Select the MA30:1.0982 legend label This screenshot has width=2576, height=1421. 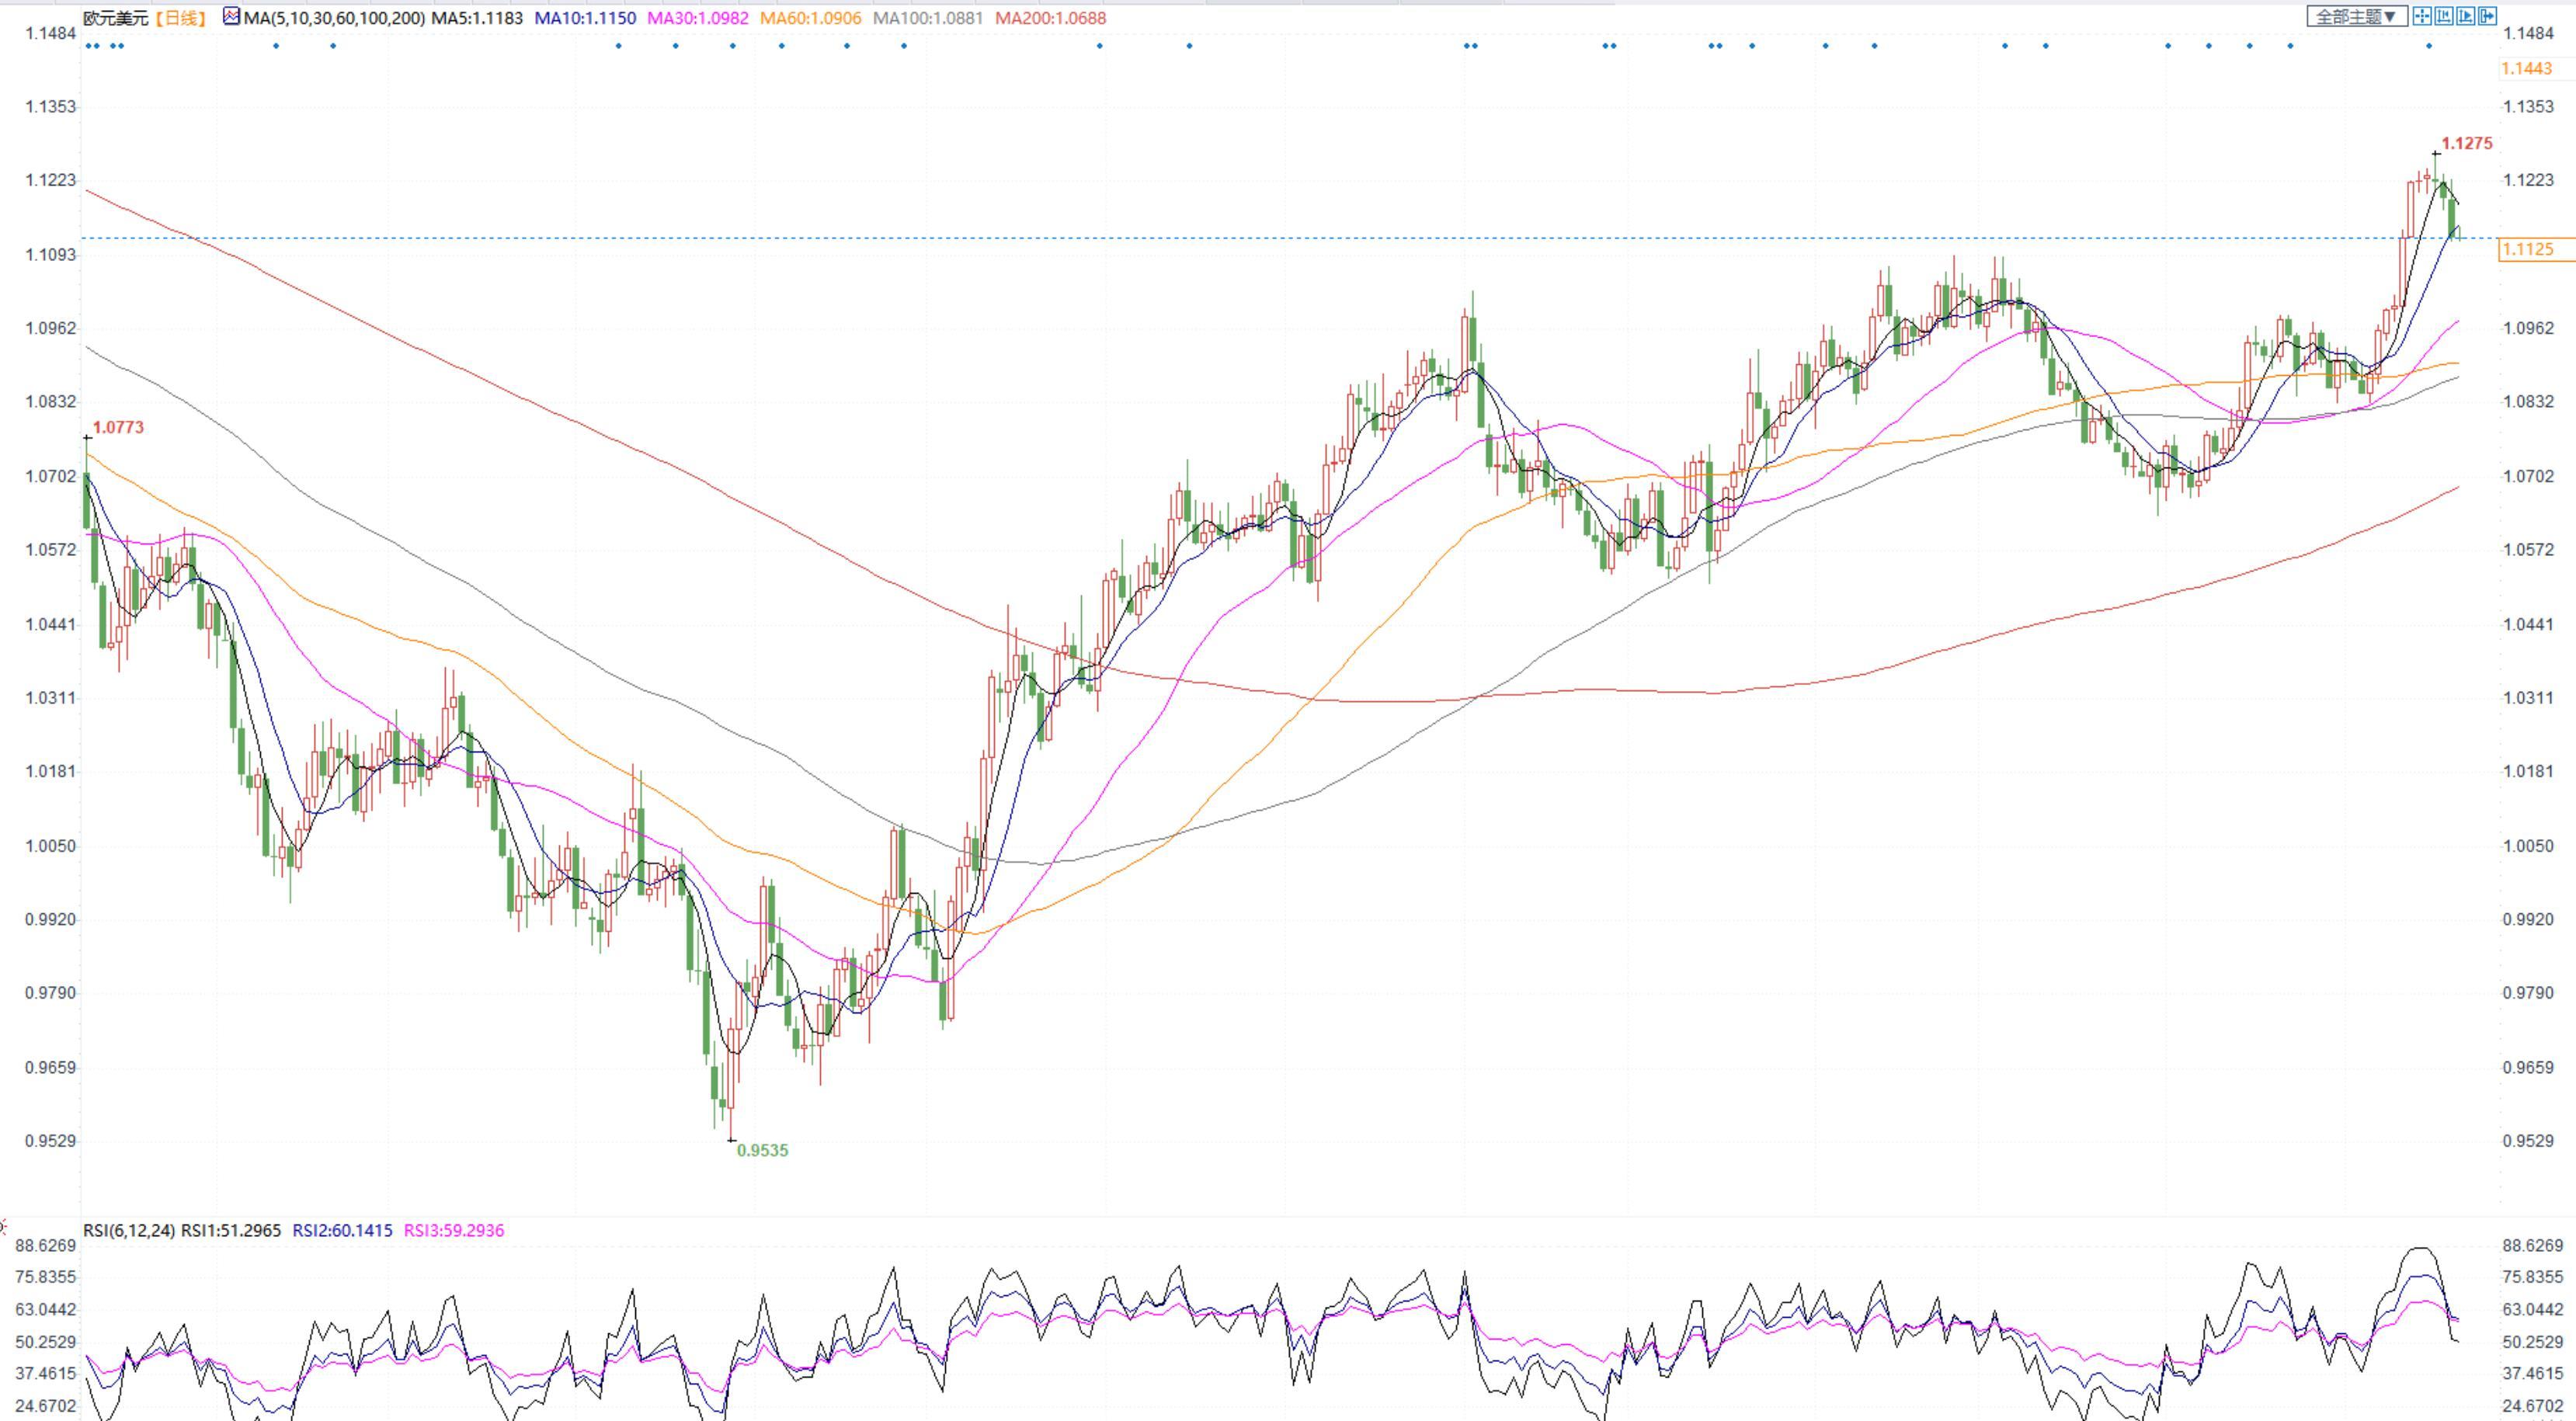tap(697, 18)
